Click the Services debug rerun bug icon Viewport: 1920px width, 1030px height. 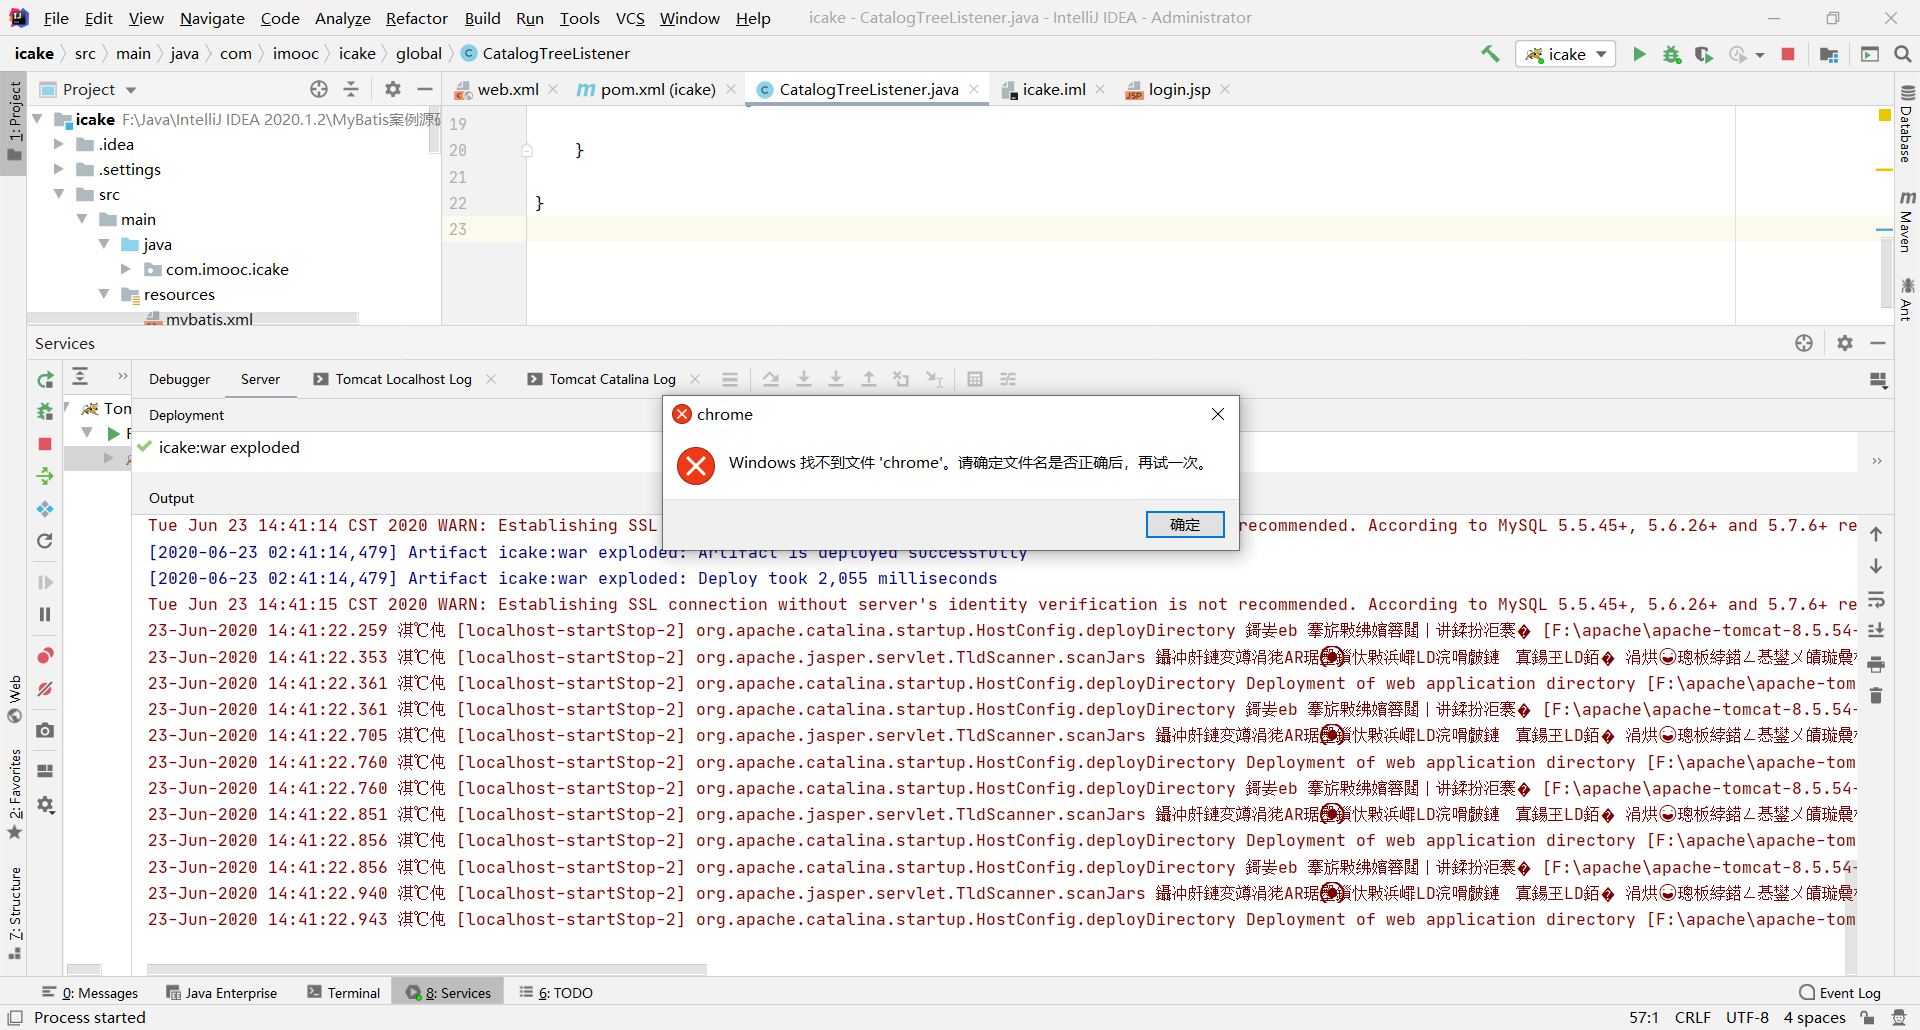pos(45,411)
